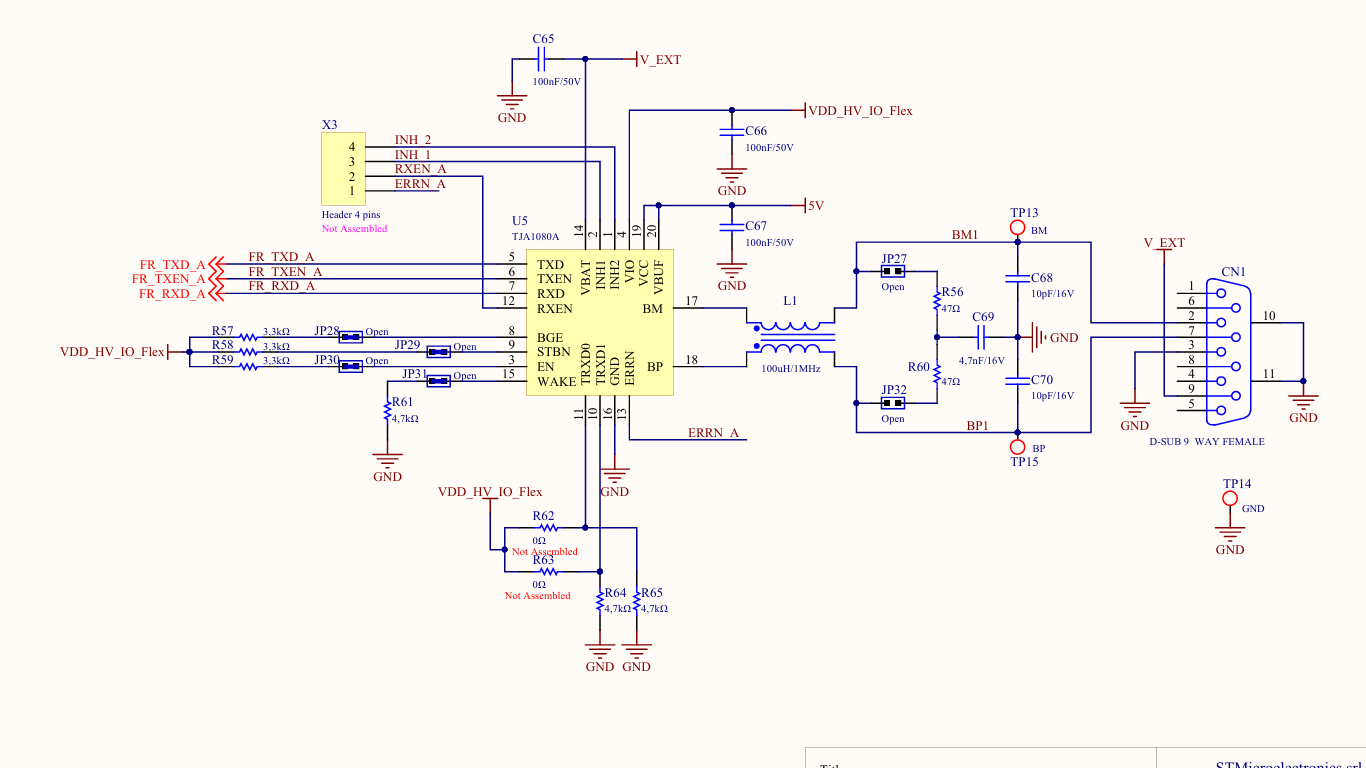Click the RXEN_A net label
The image size is (1366, 768).
tap(420, 169)
